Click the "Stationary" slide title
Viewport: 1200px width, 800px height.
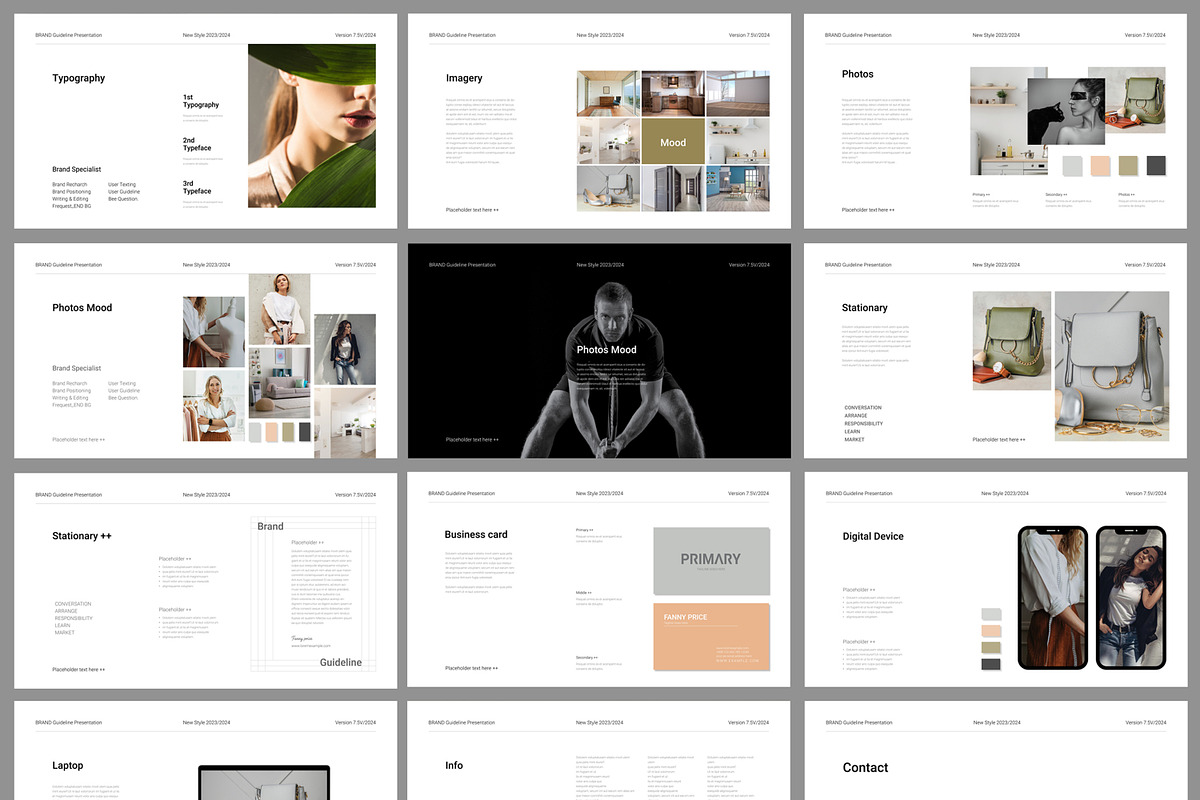pyautogui.click(x=864, y=308)
